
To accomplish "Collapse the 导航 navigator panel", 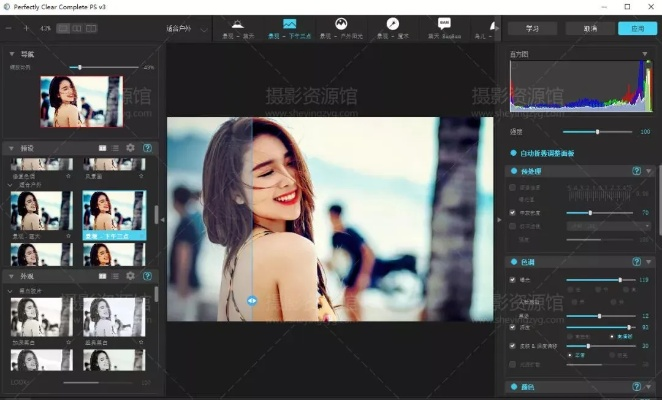I will pyautogui.click(x=11, y=54).
